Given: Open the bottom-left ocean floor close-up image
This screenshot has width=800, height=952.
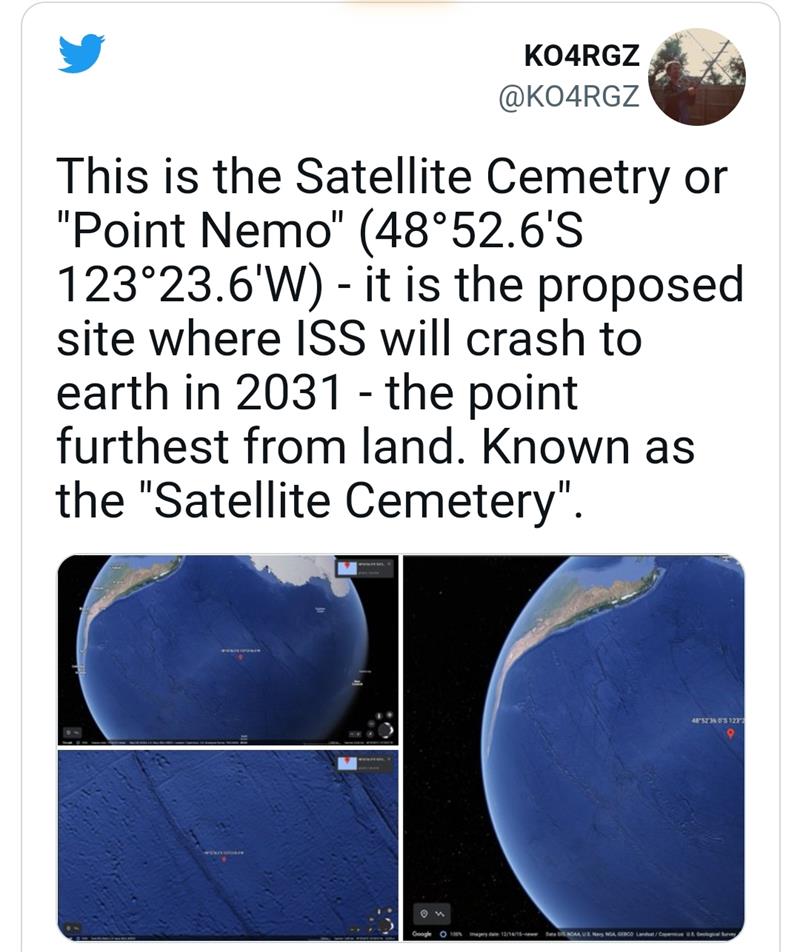Looking at the screenshot, I should (228, 845).
